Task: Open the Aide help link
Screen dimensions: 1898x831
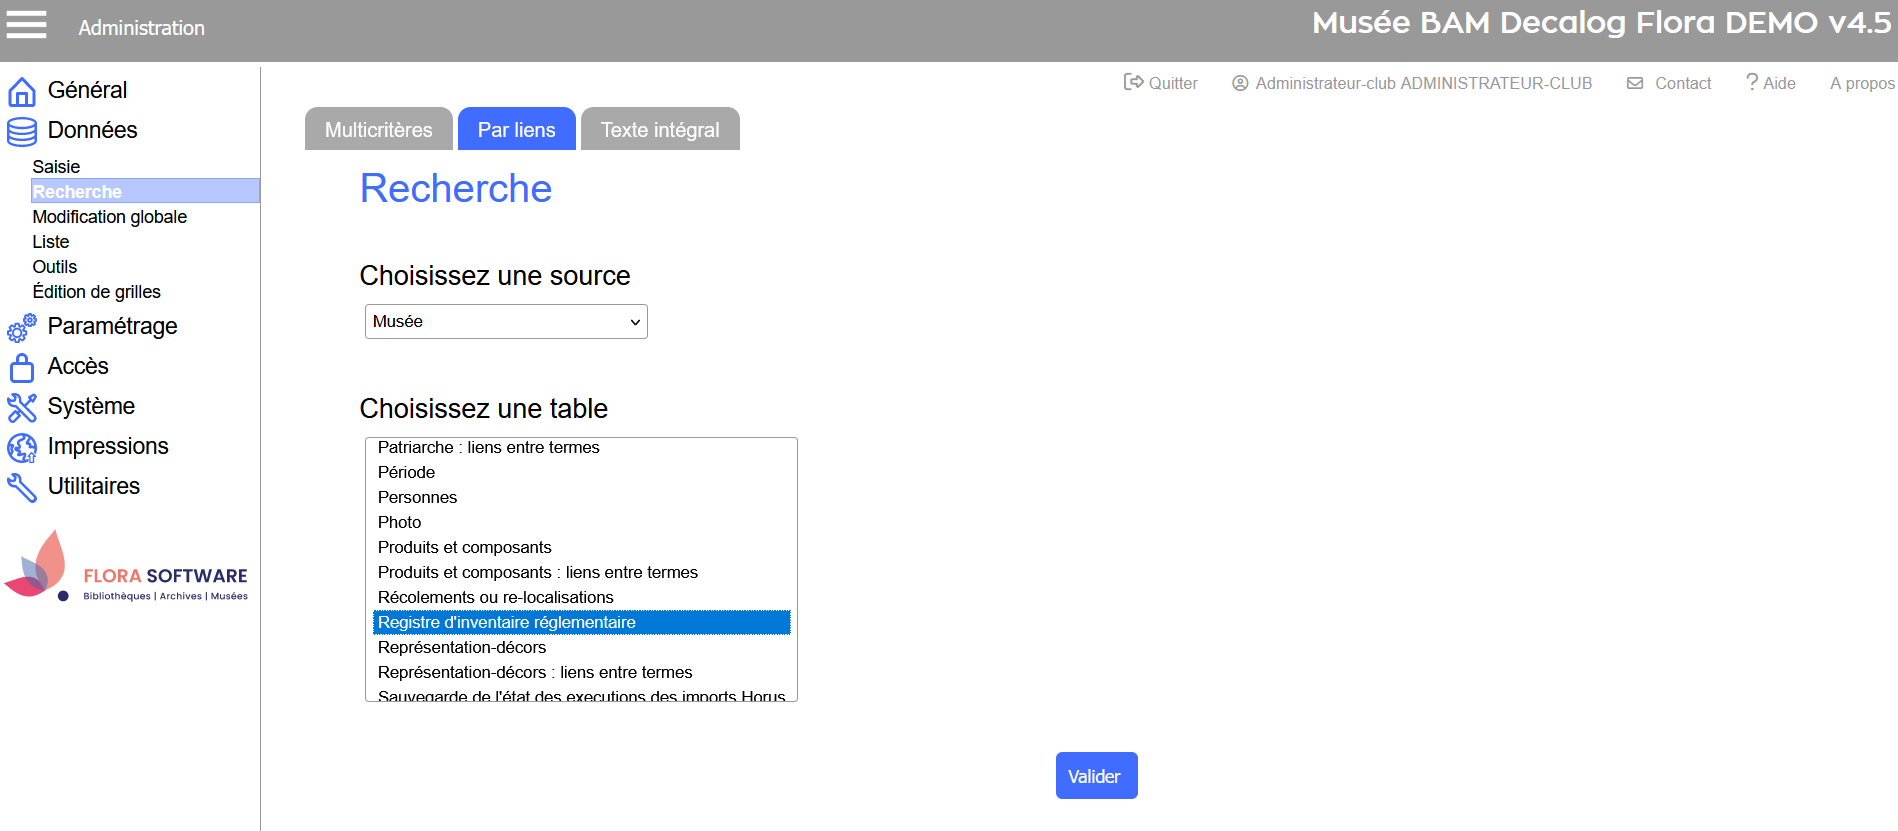Action: [x=1771, y=83]
